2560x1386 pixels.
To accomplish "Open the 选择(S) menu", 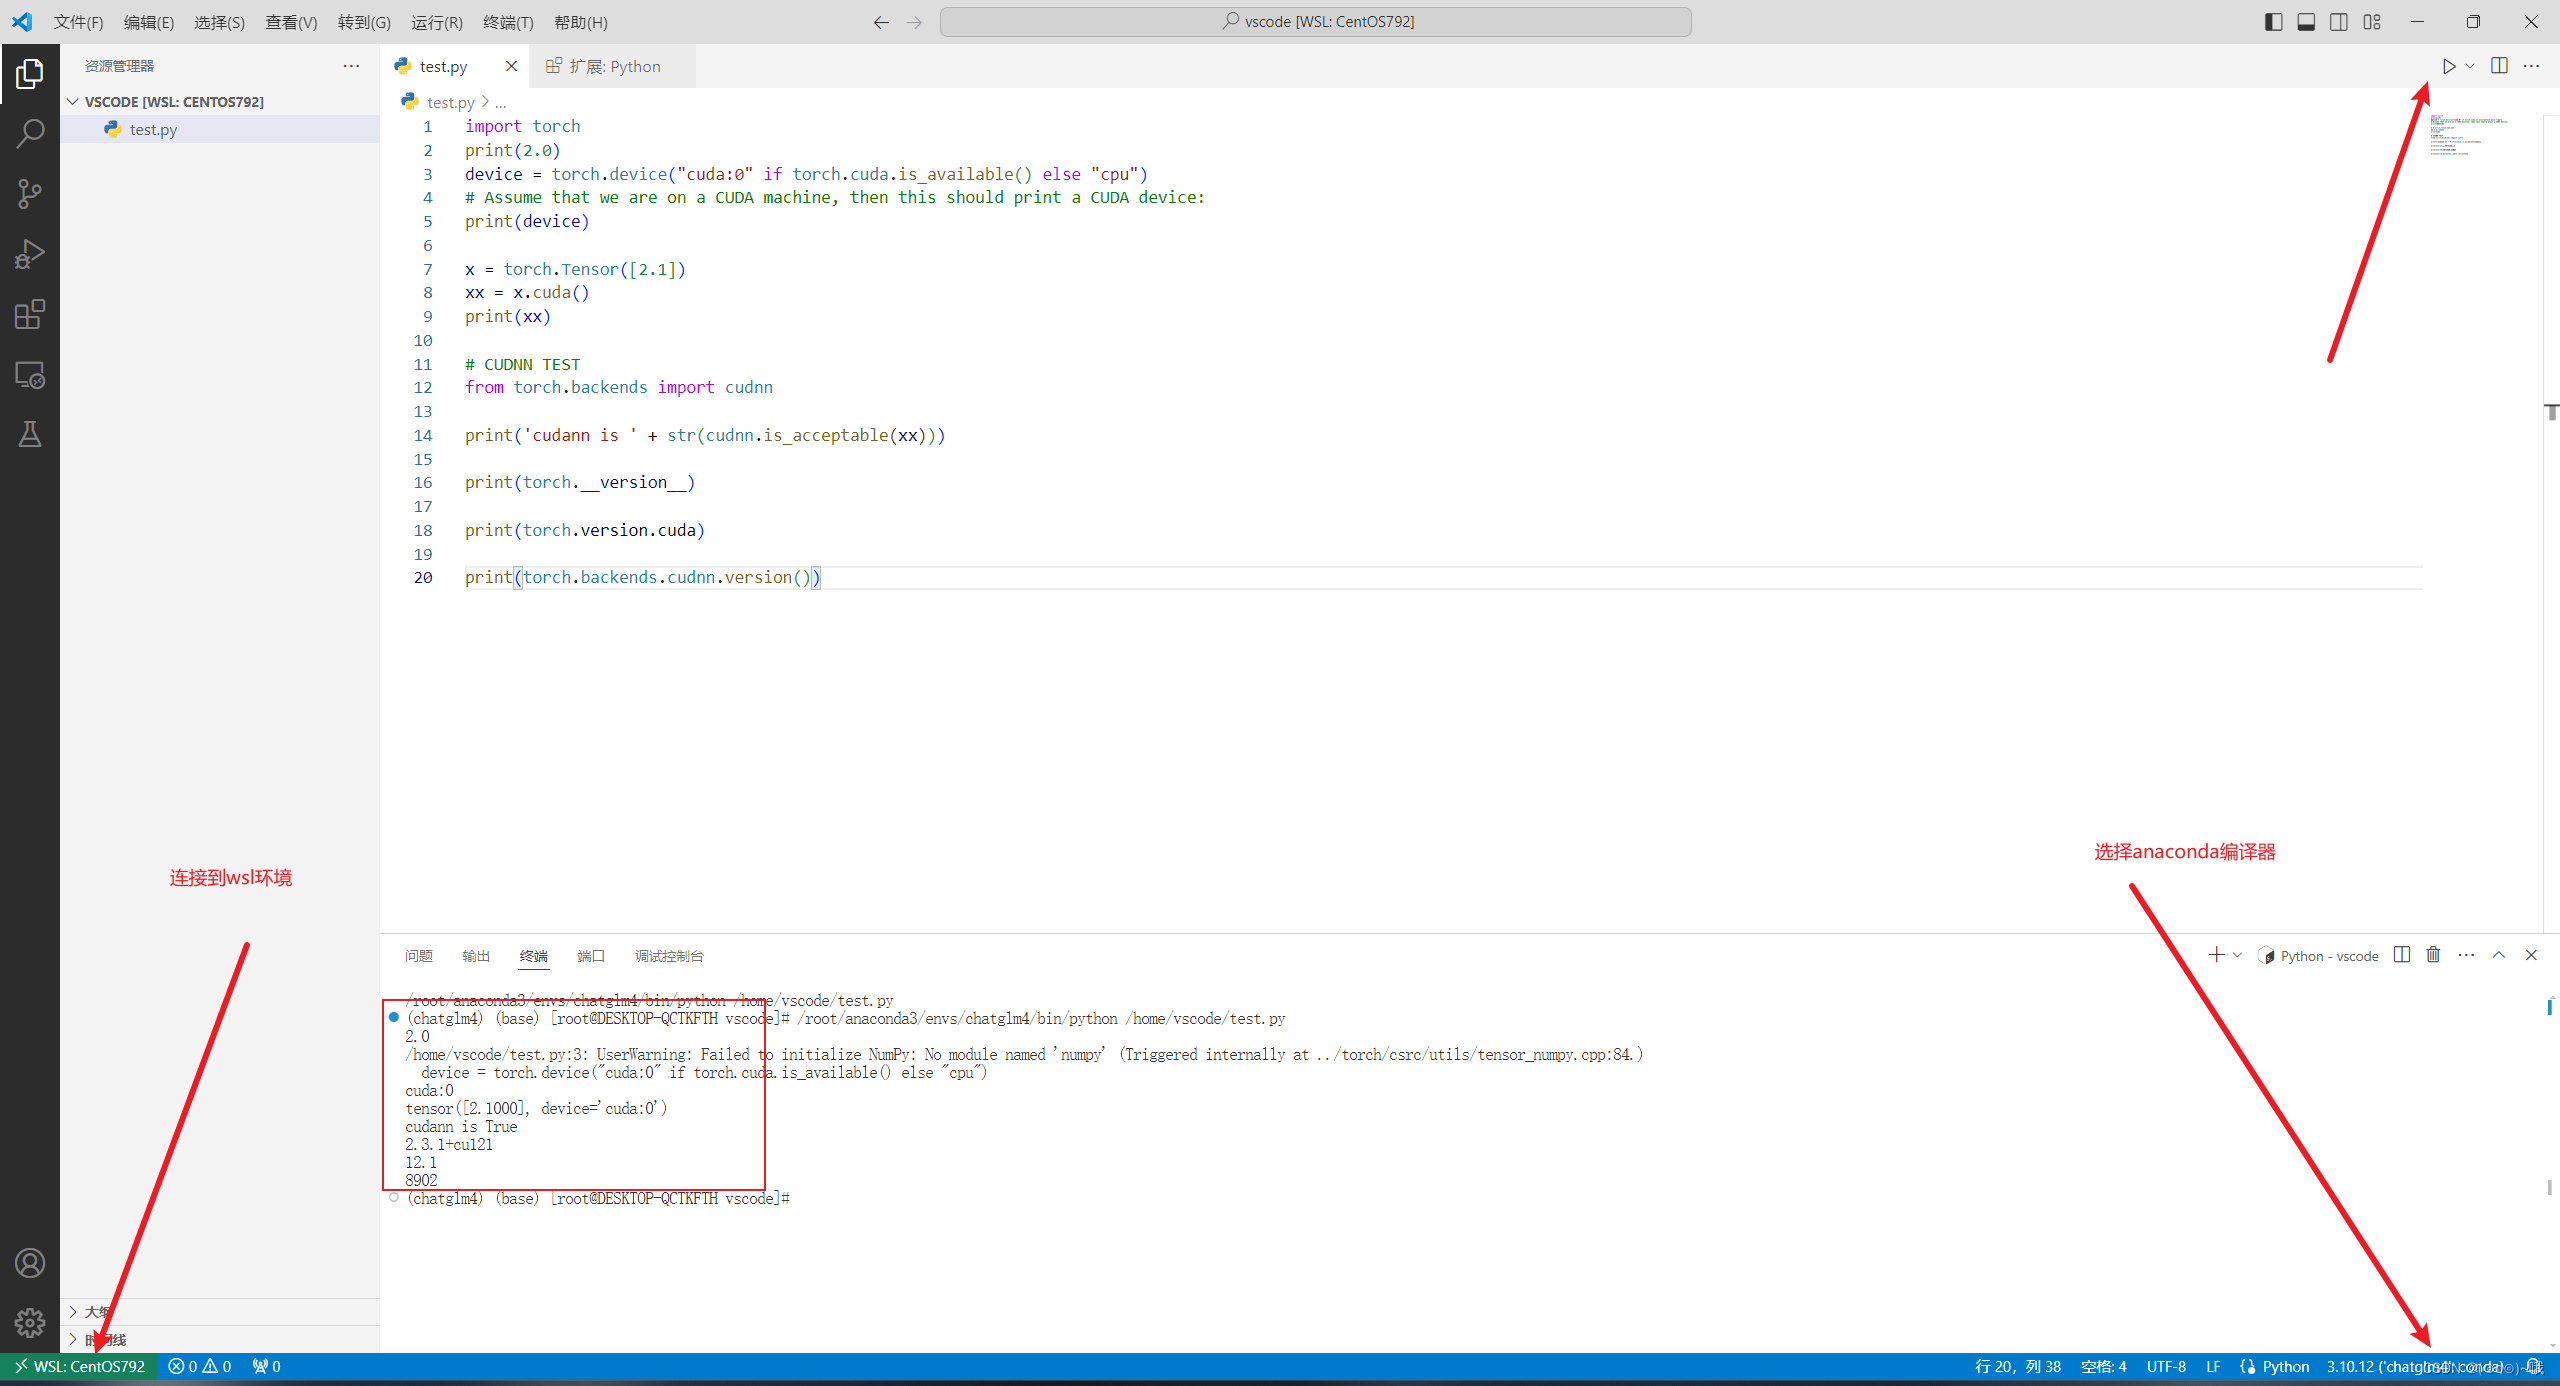I will [219, 22].
